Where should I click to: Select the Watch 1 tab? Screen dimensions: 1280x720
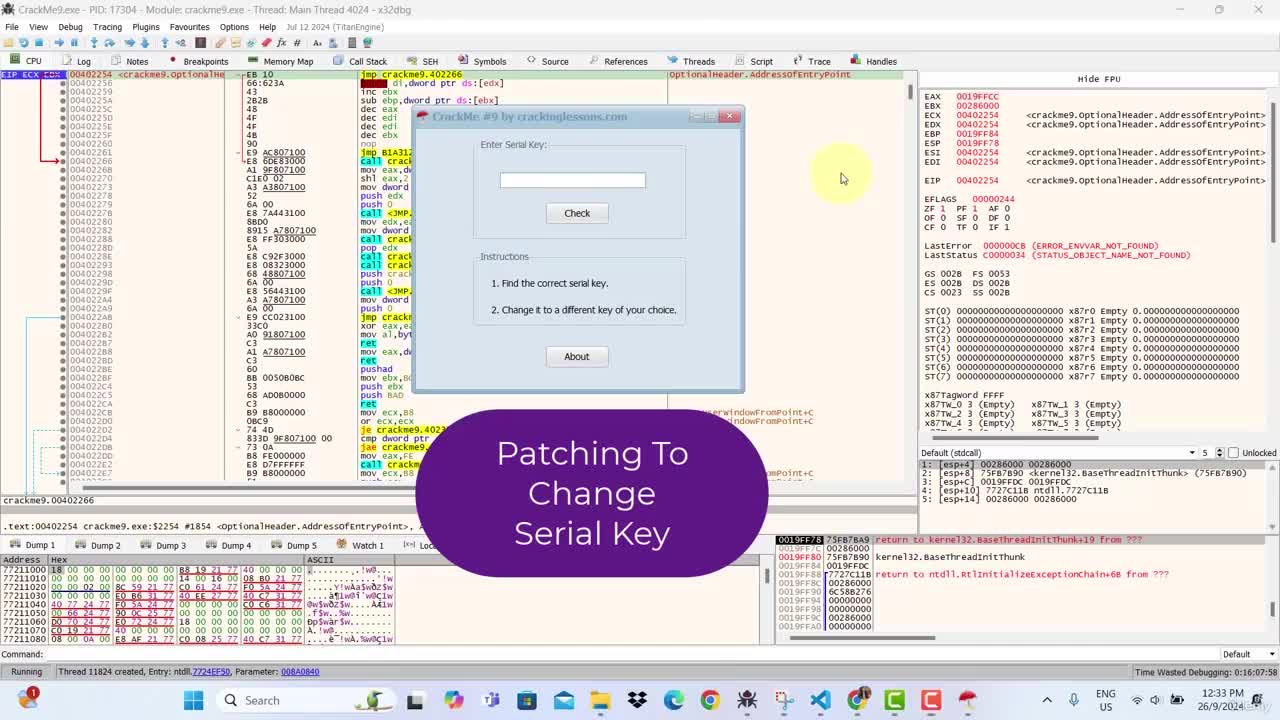360,545
